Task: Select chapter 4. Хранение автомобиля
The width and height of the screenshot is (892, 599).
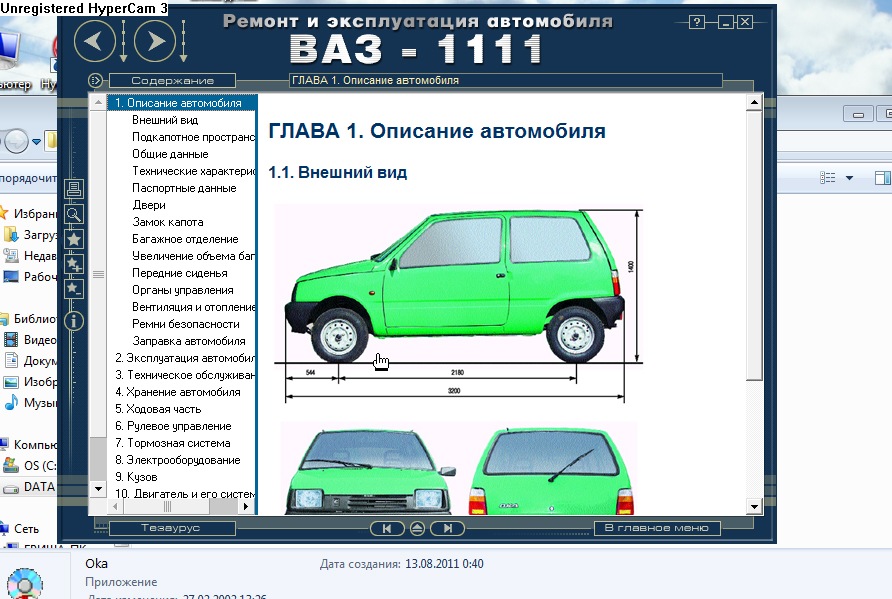Action: click(177, 393)
